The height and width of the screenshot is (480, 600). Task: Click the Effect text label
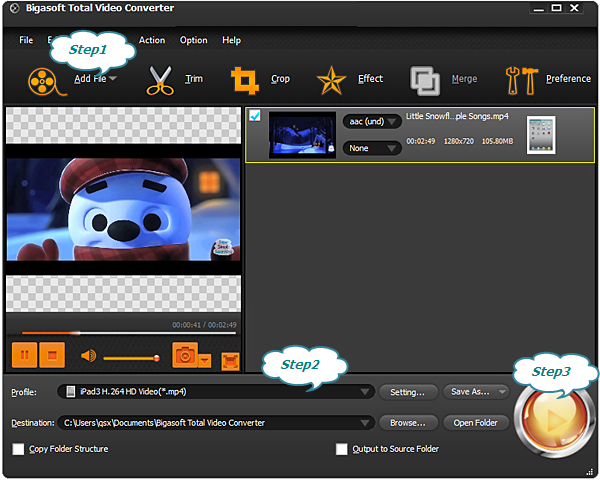pyautogui.click(x=370, y=79)
